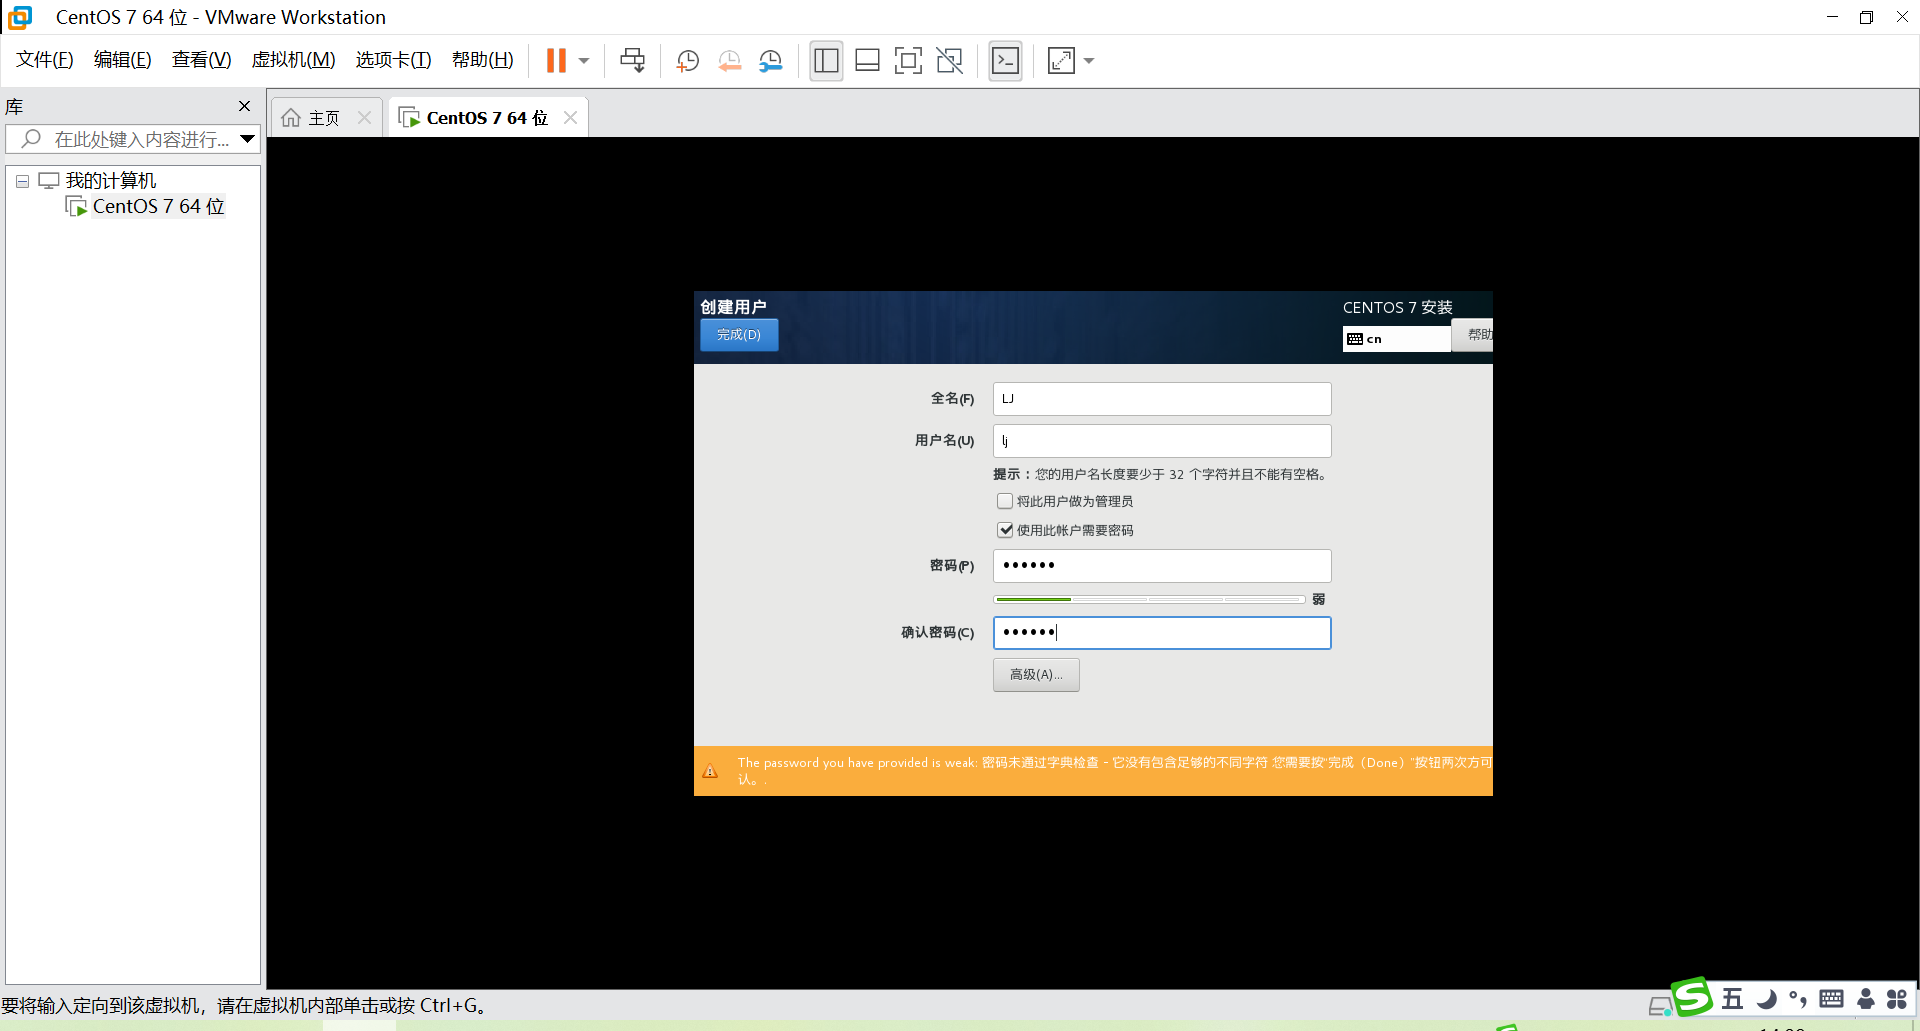Click the 完成(D) done button
Screen dimensions: 1920x1031
pos(739,335)
